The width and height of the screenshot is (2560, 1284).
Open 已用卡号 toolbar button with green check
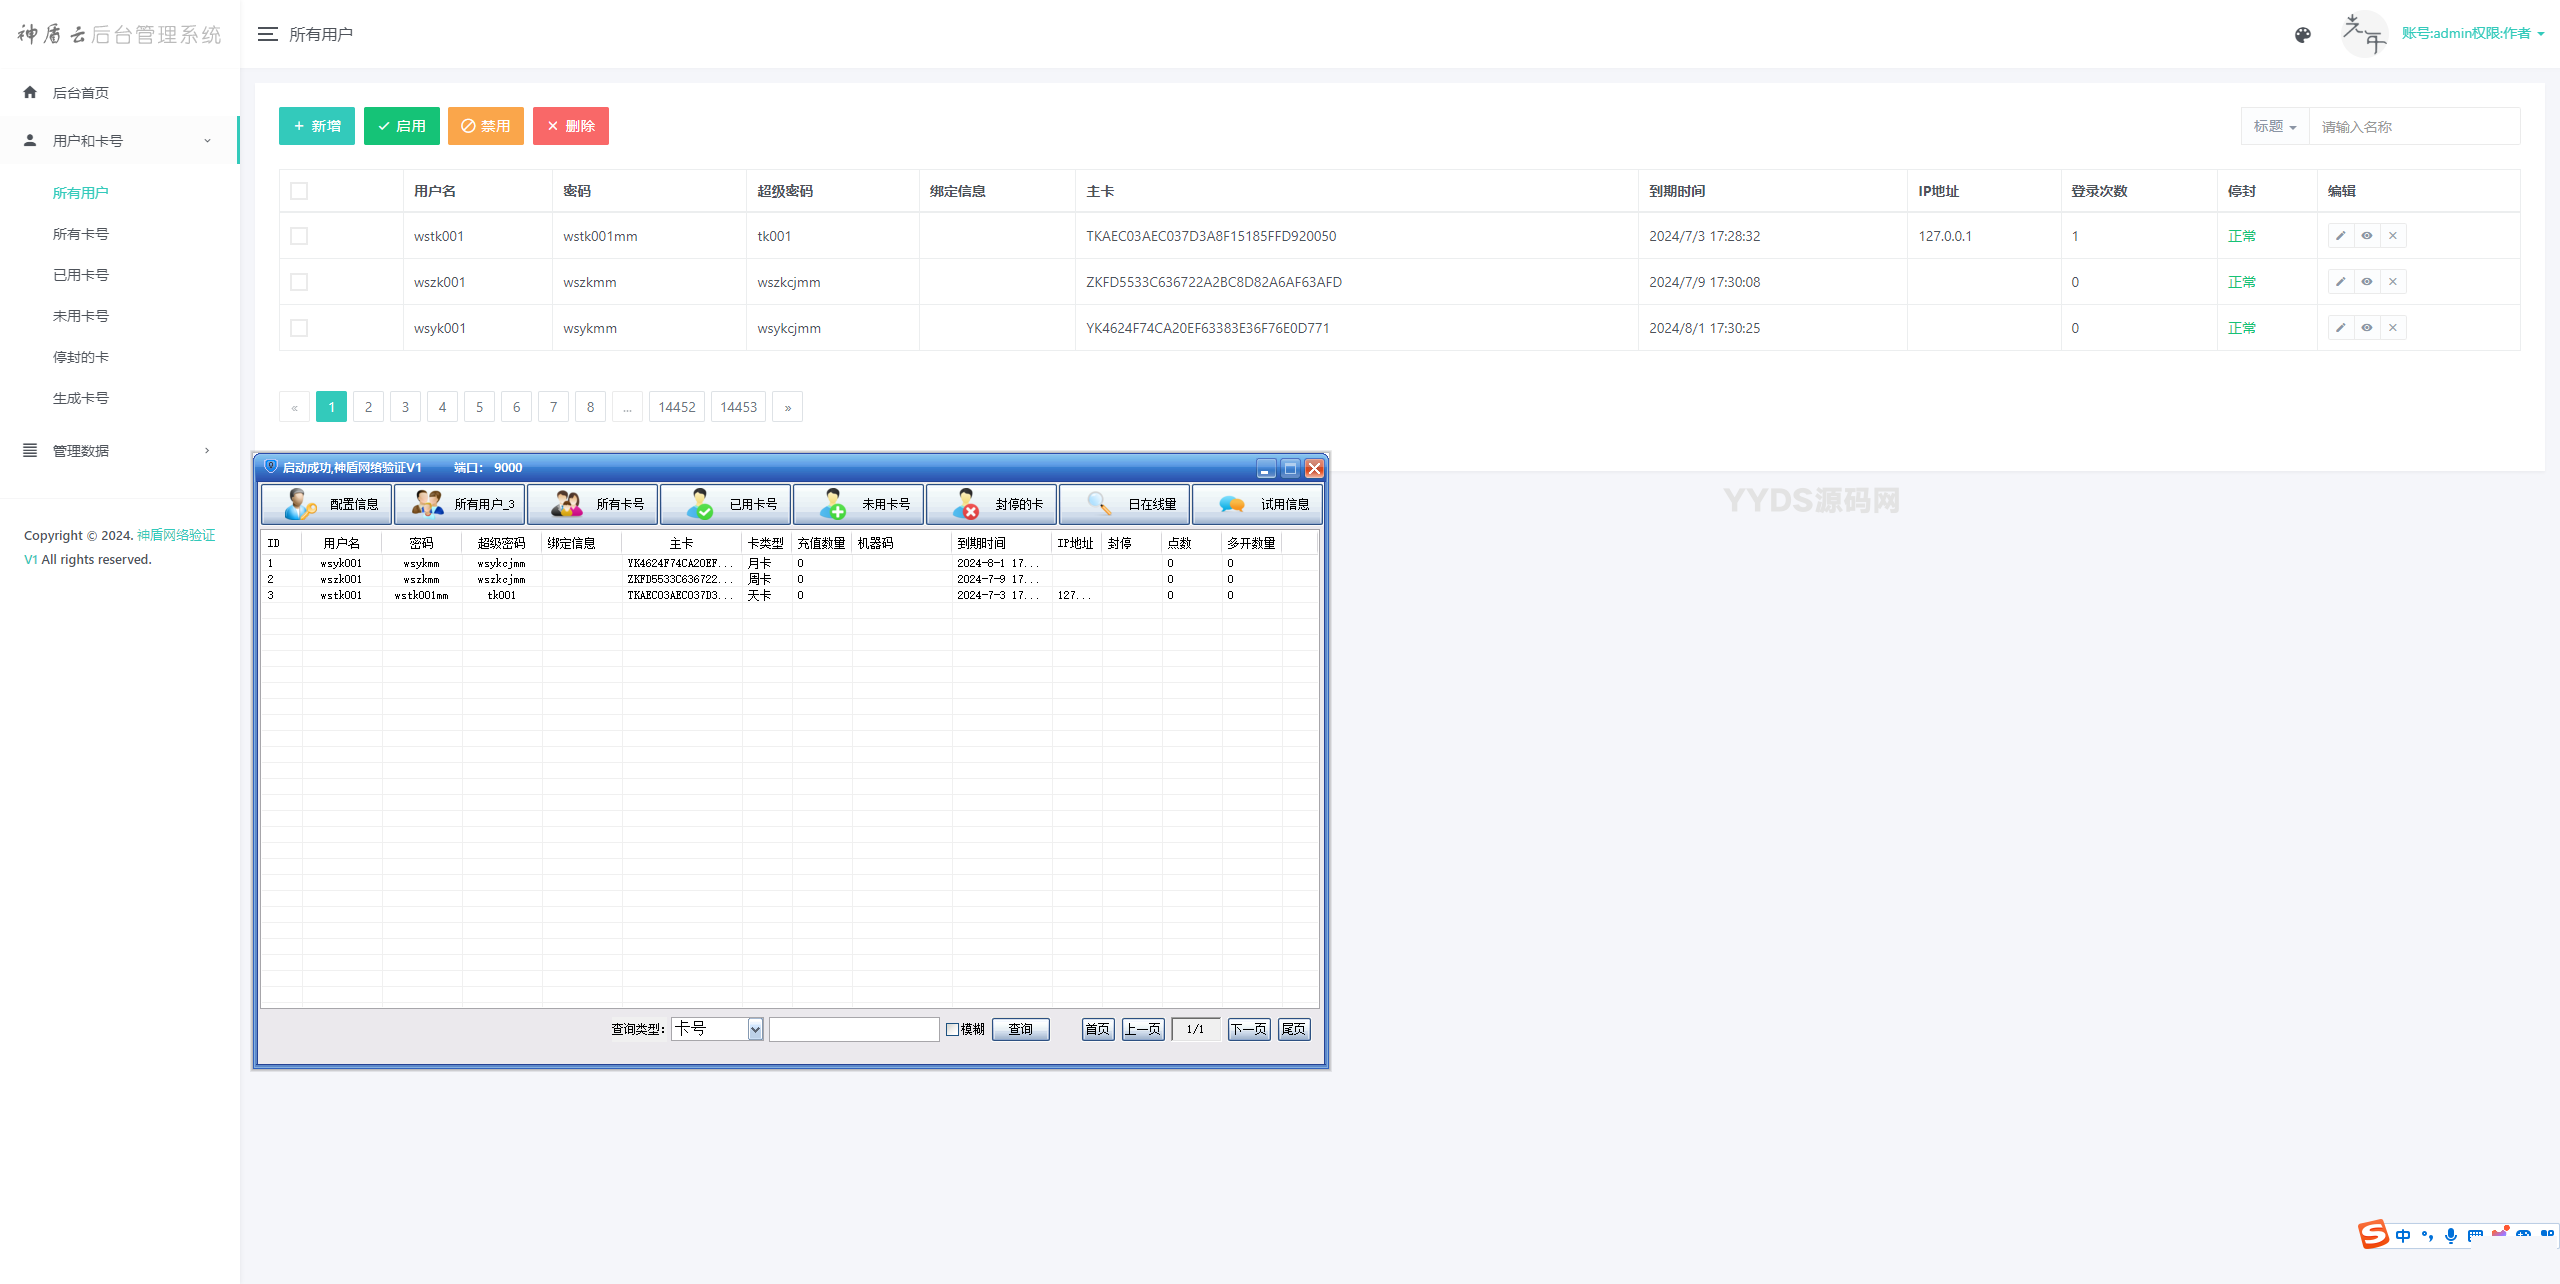point(727,504)
